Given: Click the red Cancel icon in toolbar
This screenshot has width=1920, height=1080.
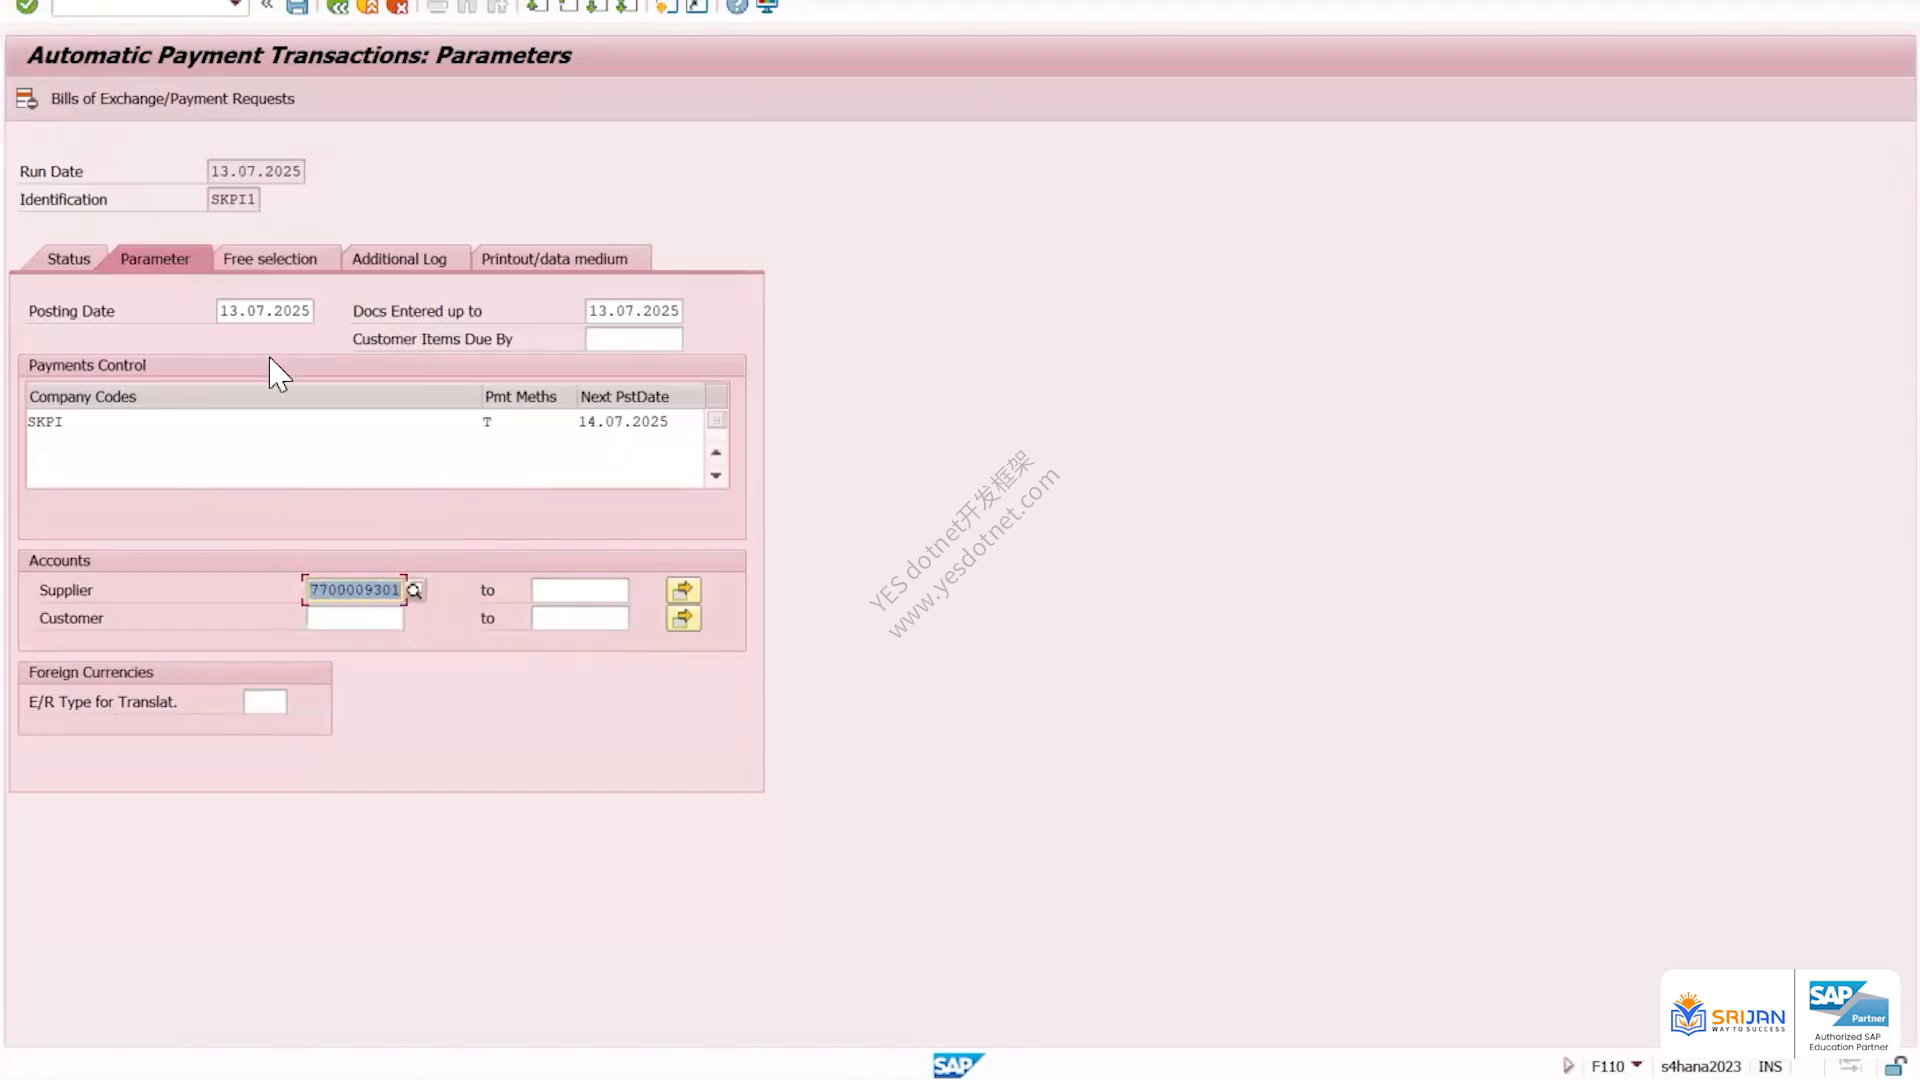Looking at the screenshot, I should (398, 6).
